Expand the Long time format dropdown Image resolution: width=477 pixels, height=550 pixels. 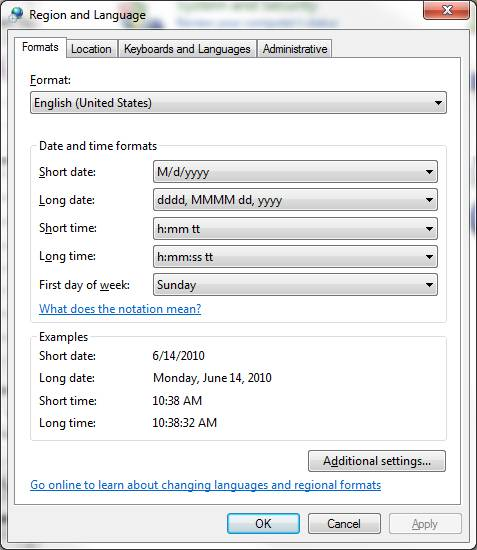[x=295, y=257]
